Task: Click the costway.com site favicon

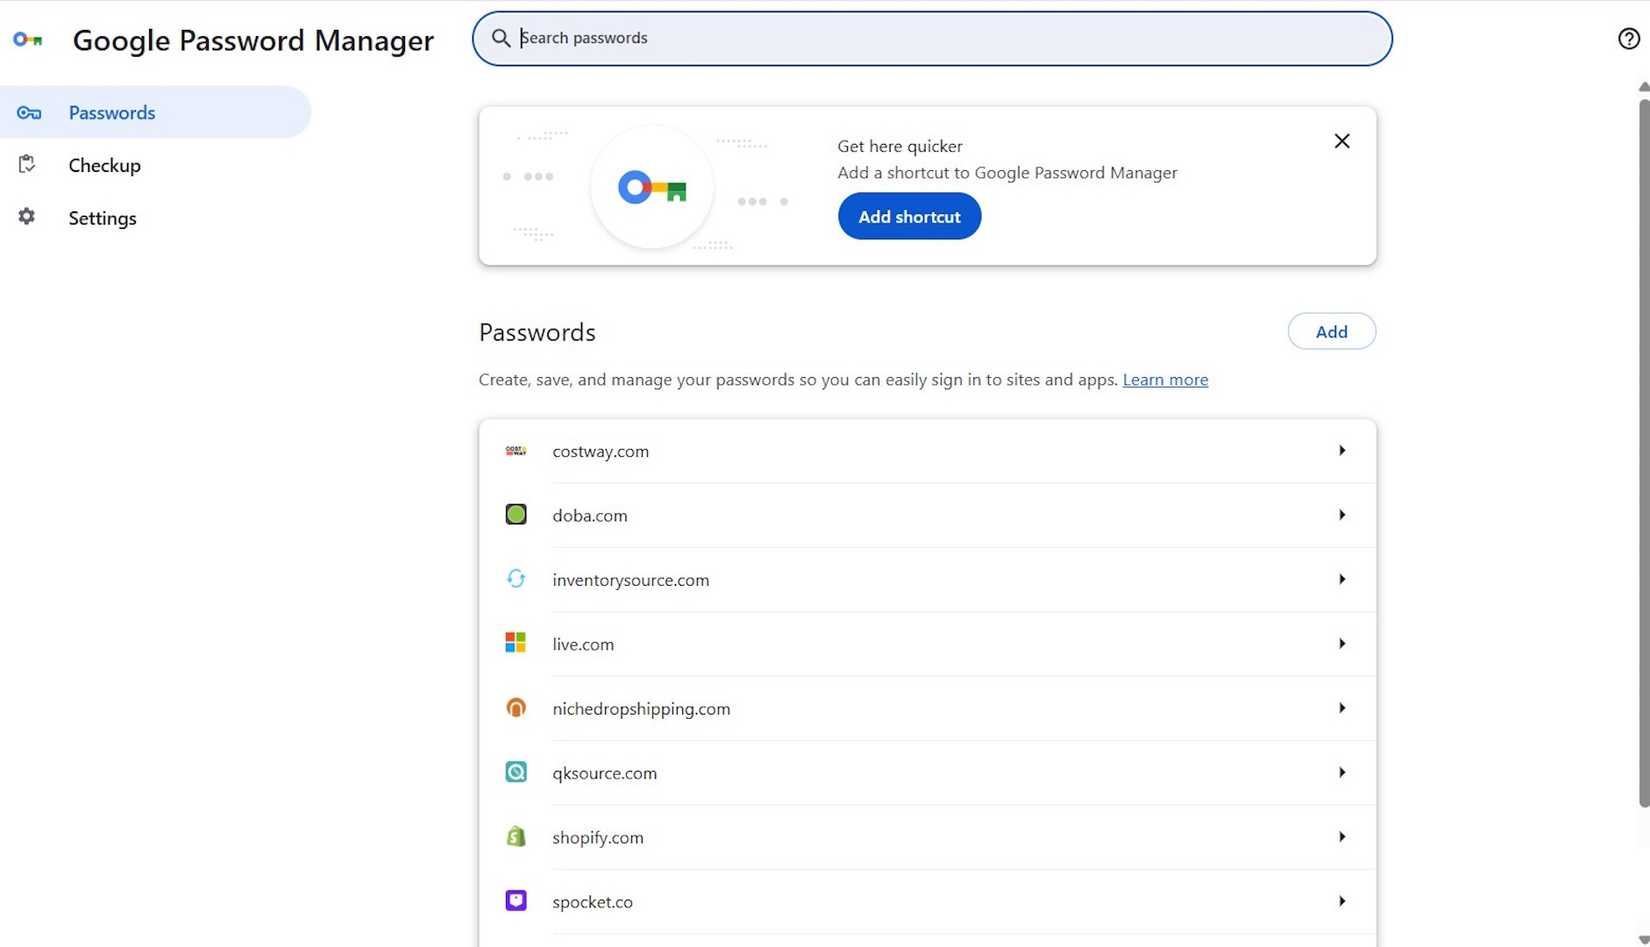Action: (516, 450)
